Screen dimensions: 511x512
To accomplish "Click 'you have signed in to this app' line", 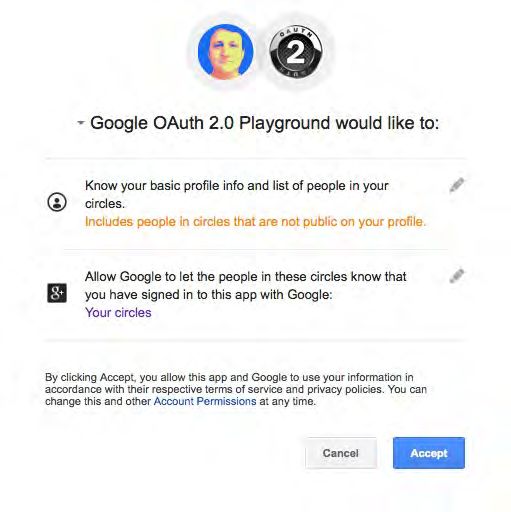I will tap(209, 295).
